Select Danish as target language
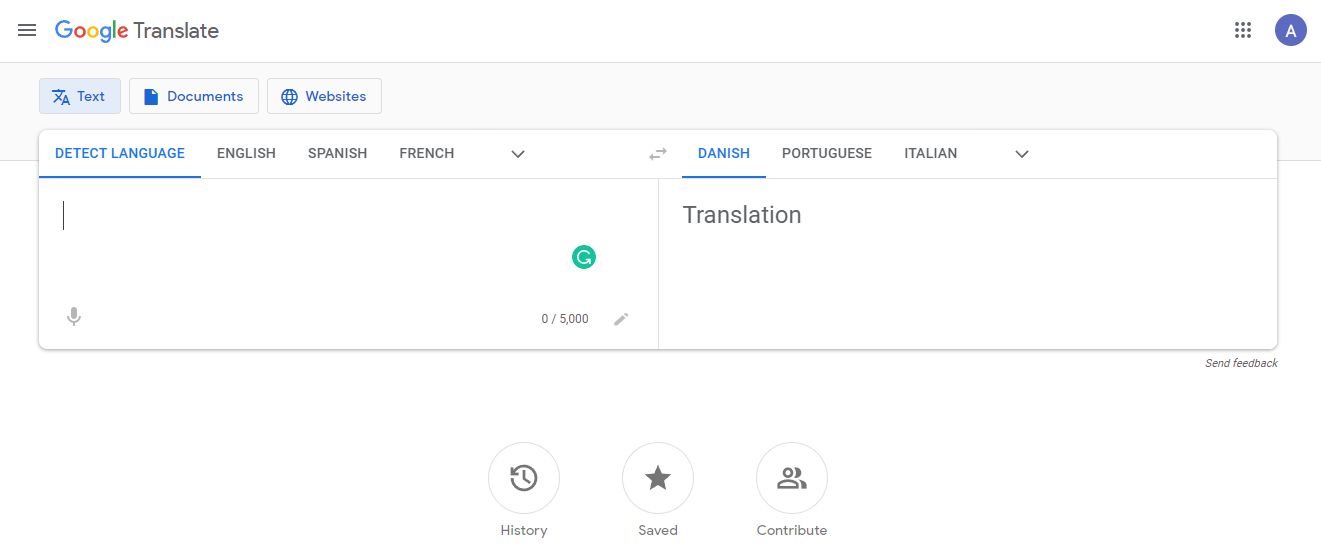 [724, 154]
